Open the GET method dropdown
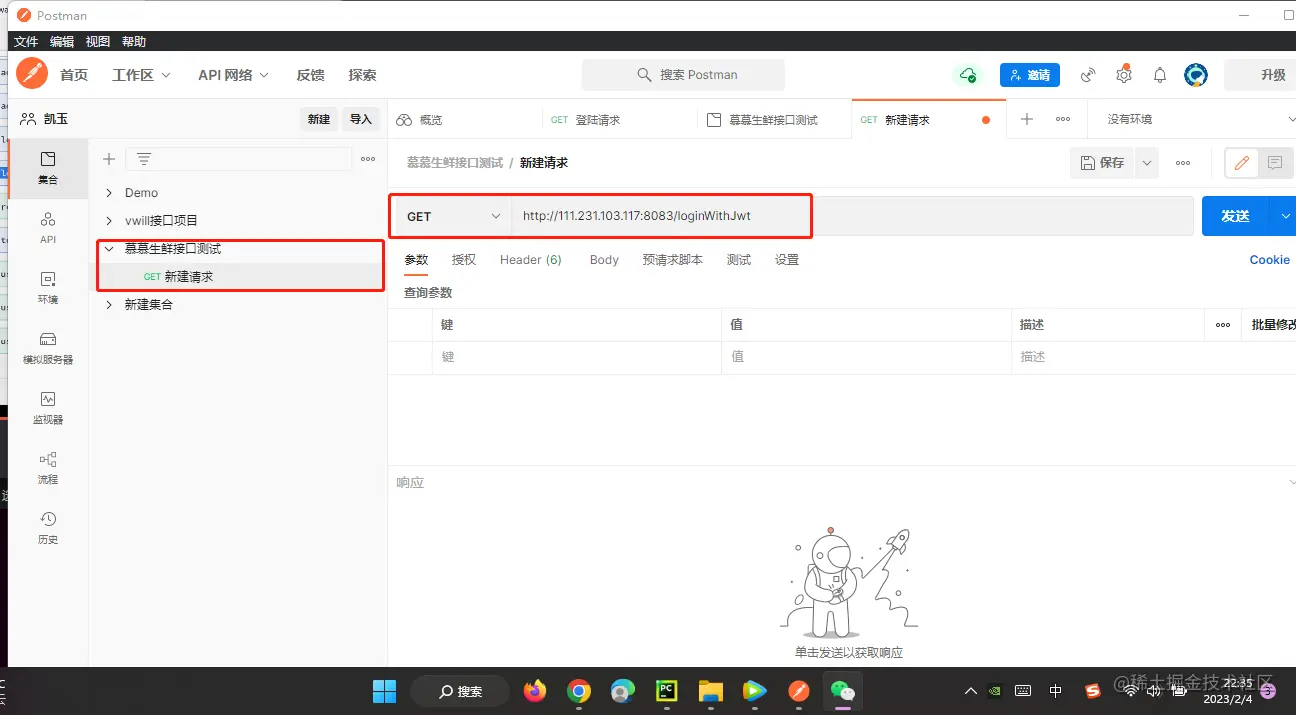 click(454, 216)
